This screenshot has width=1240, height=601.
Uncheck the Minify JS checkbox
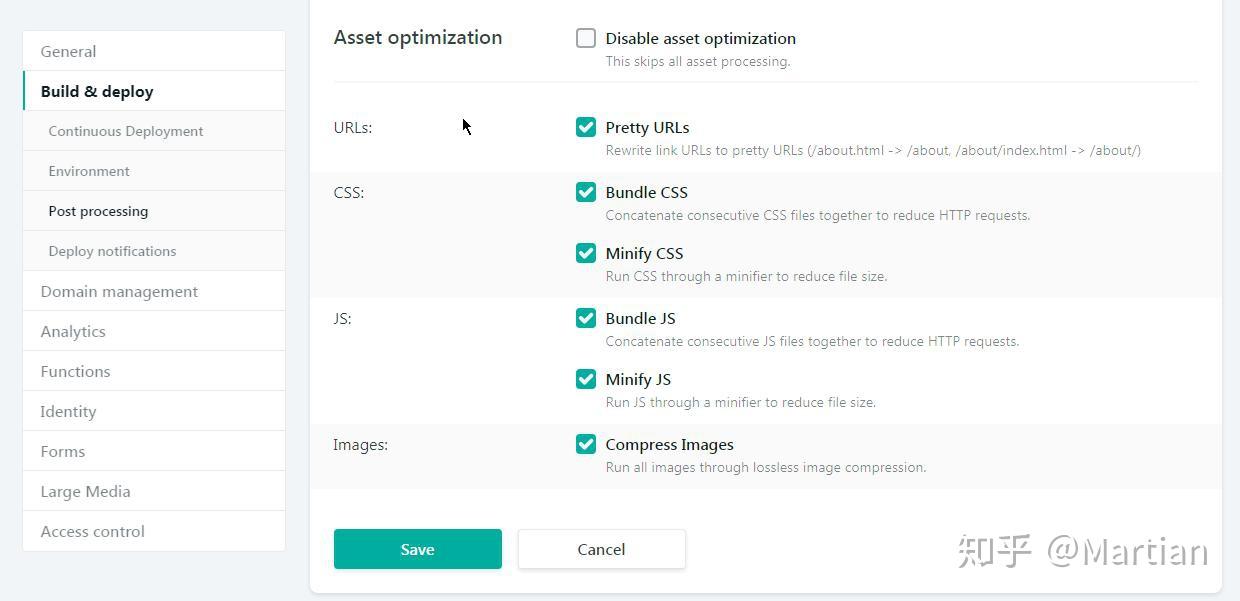[586, 379]
